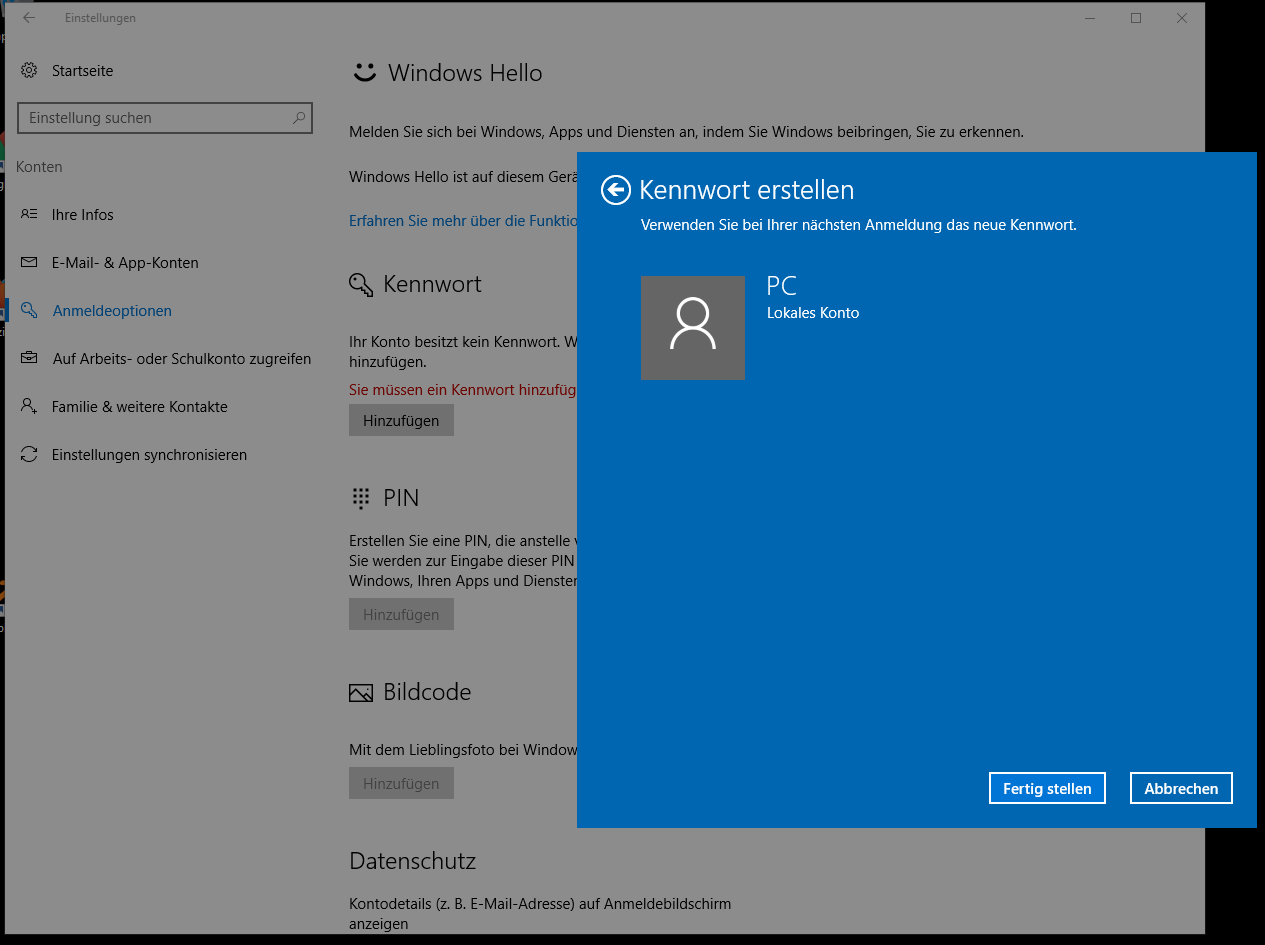Image resolution: width=1265 pixels, height=945 pixels.
Task: Click the Konten section label
Action: [40, 167]
